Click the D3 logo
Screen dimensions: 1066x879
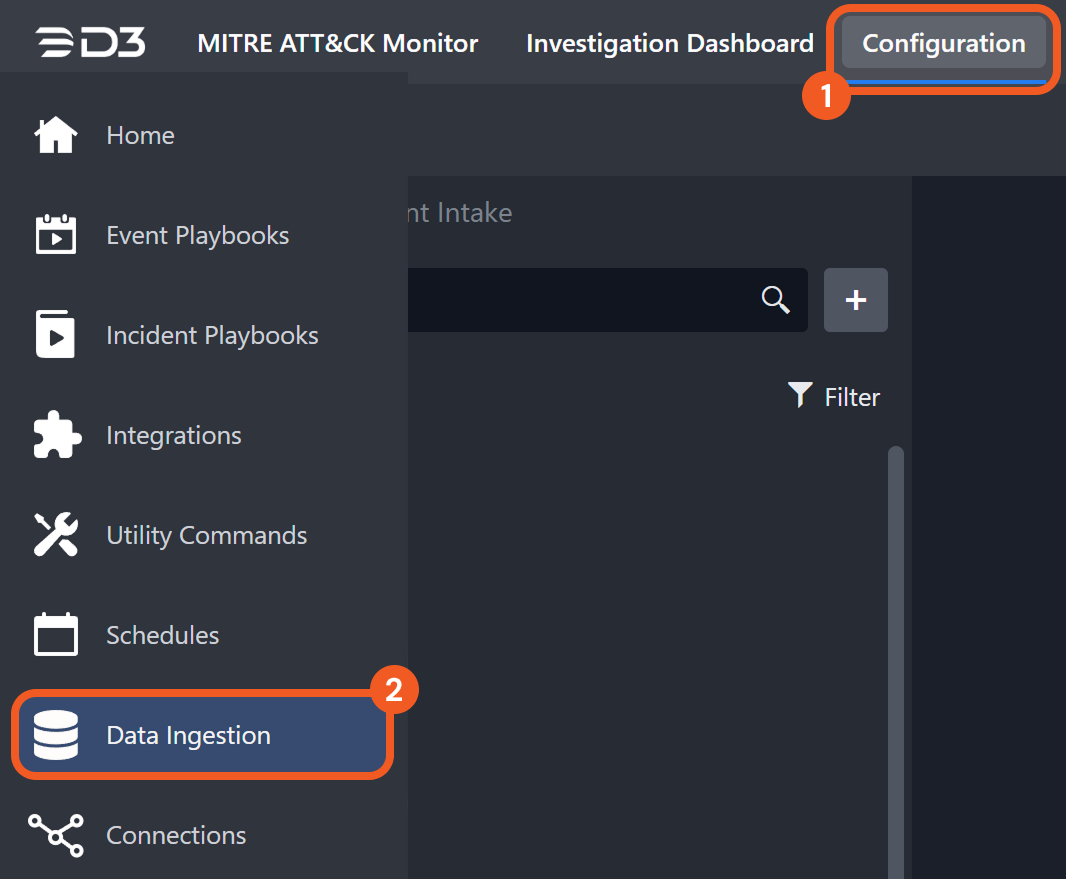[91, 43]
